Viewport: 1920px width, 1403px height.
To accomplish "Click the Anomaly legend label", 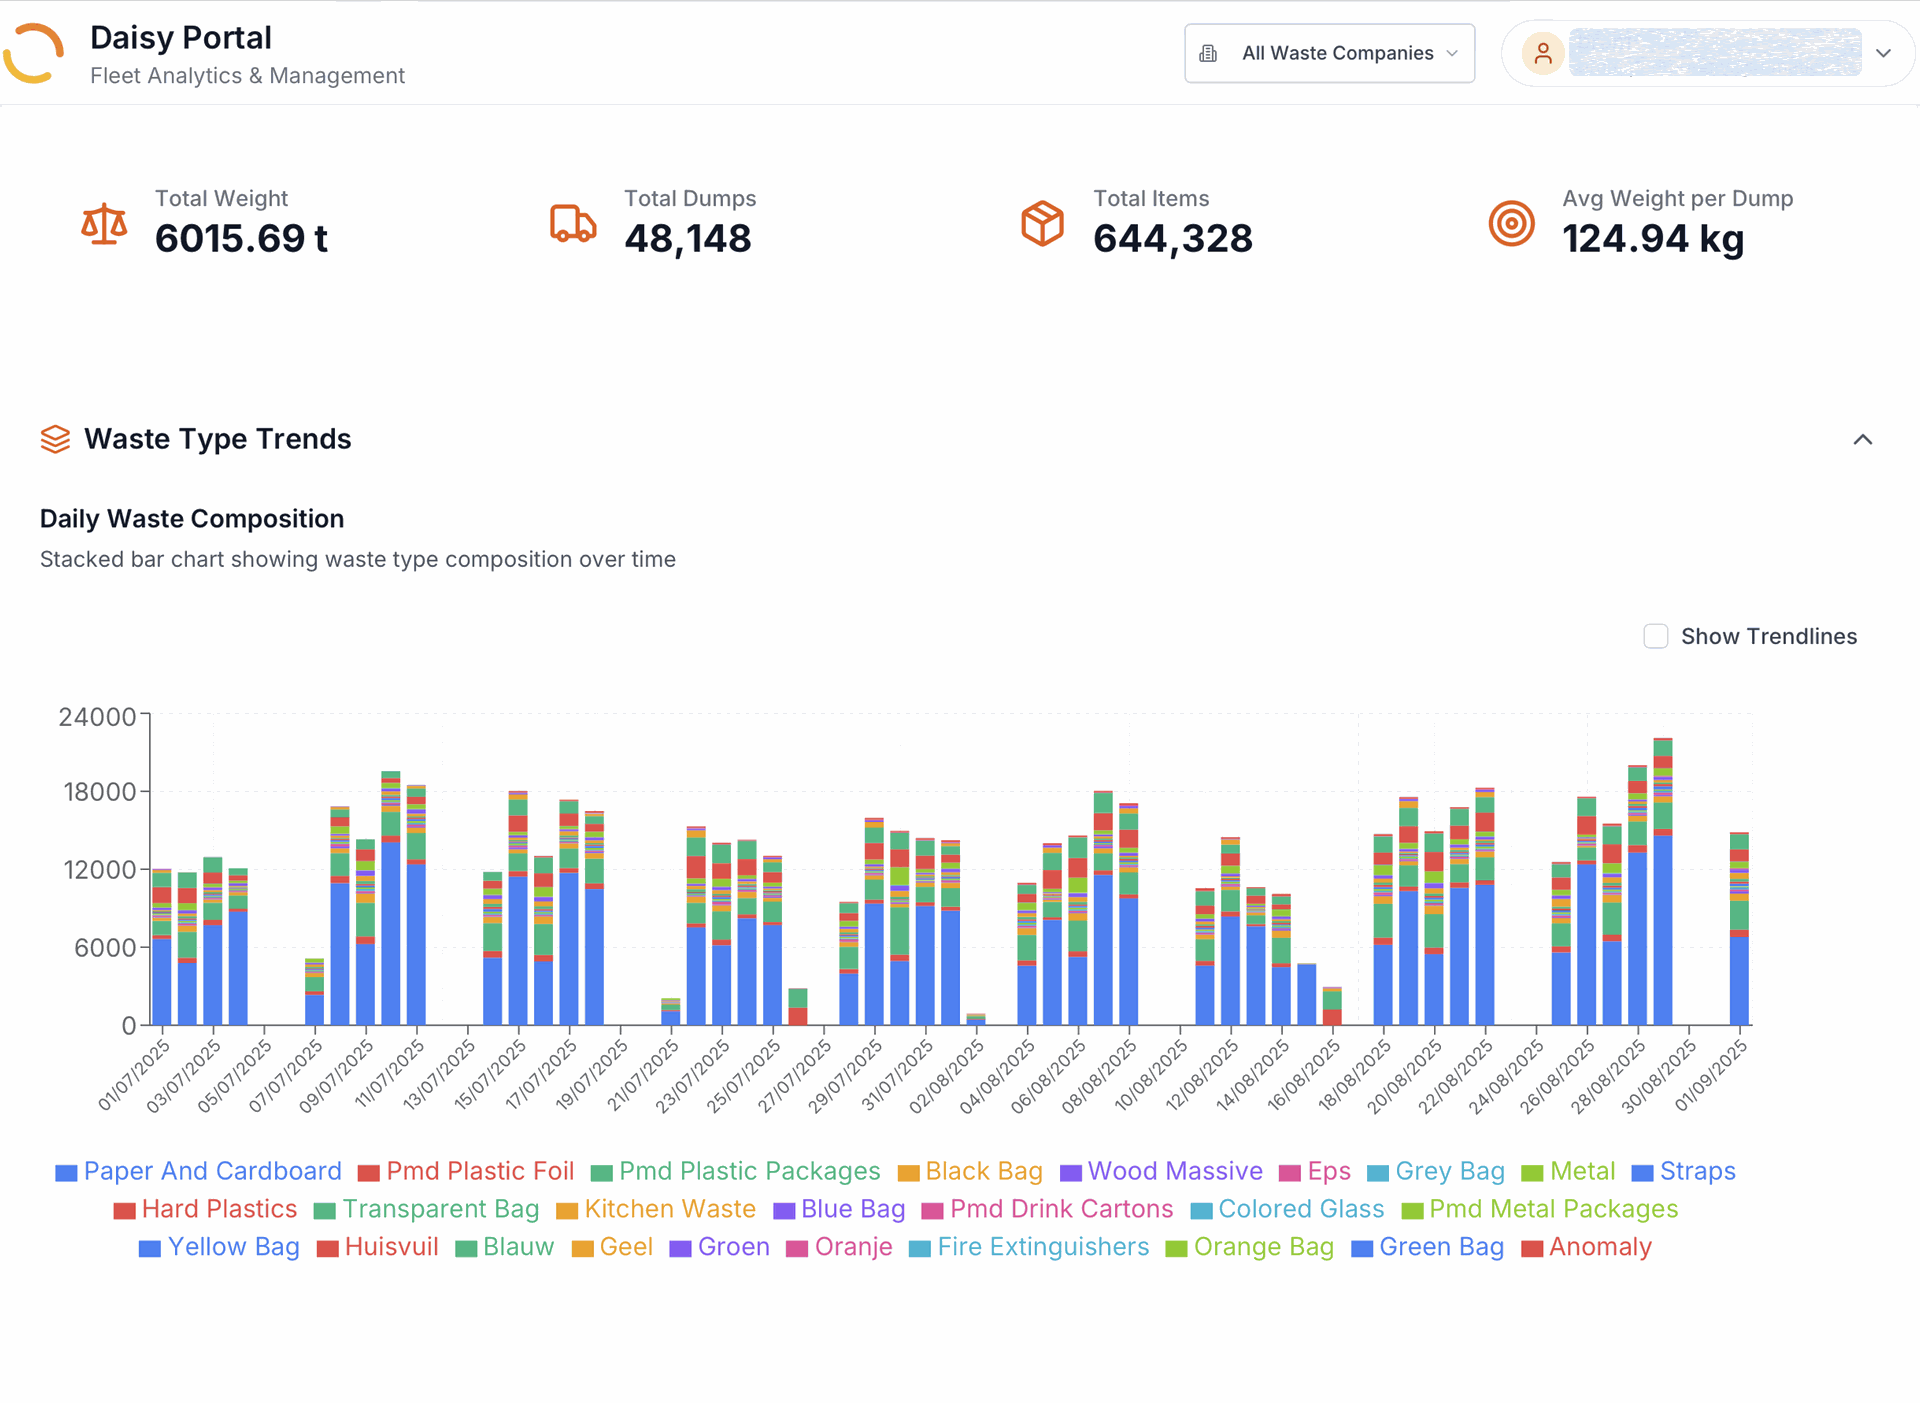I will (x=1599, y=1247).
